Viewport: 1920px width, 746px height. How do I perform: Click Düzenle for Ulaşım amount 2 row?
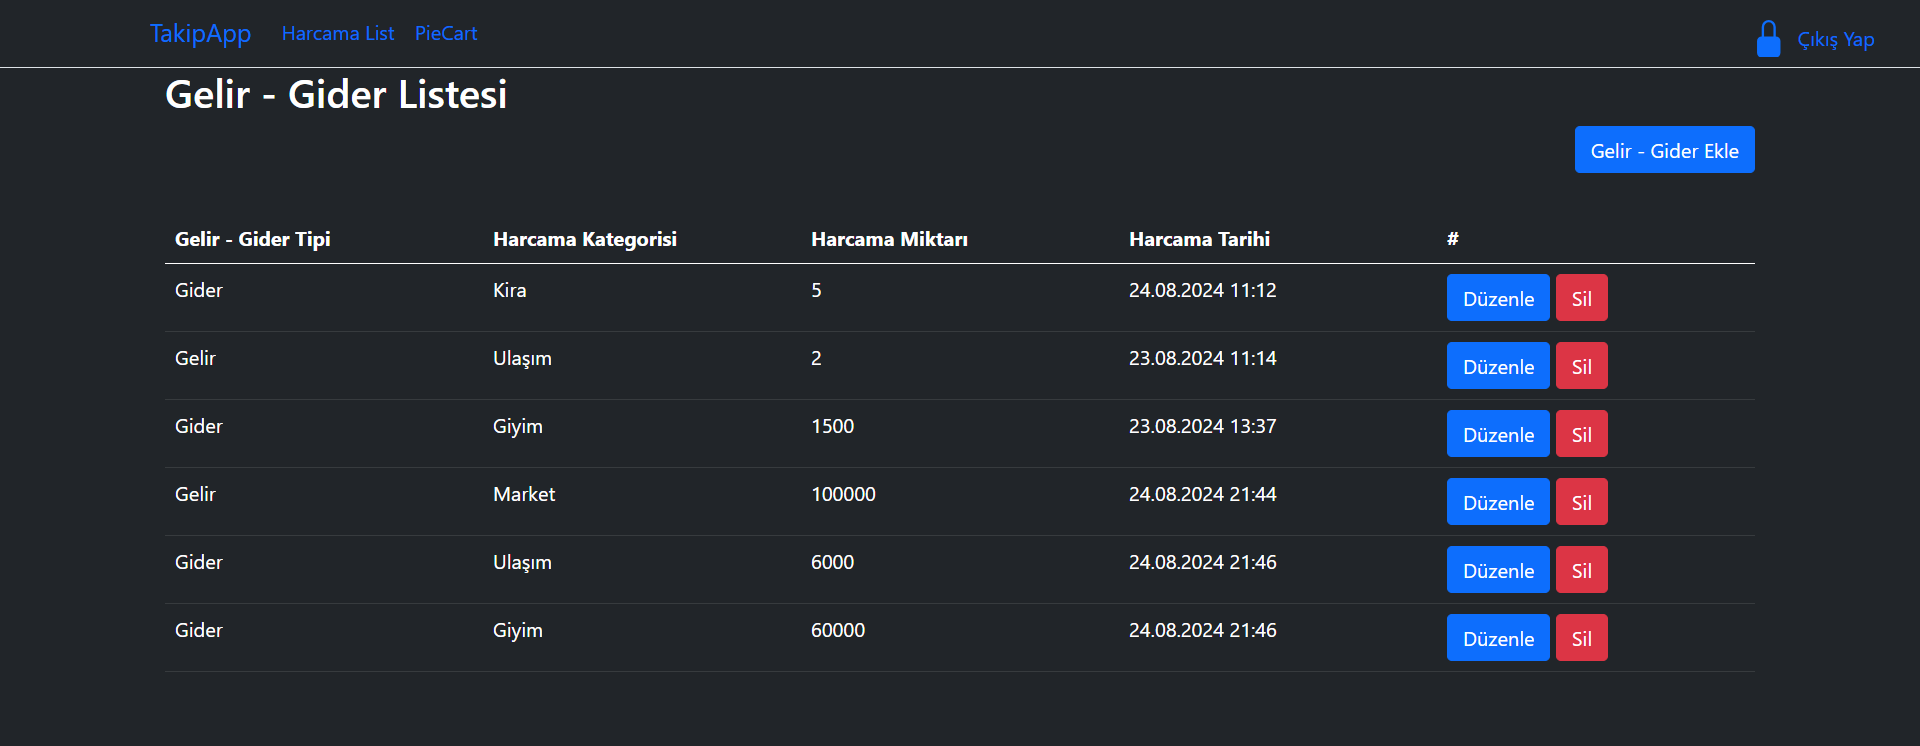pyautogui.click(x=1497, y=366)
